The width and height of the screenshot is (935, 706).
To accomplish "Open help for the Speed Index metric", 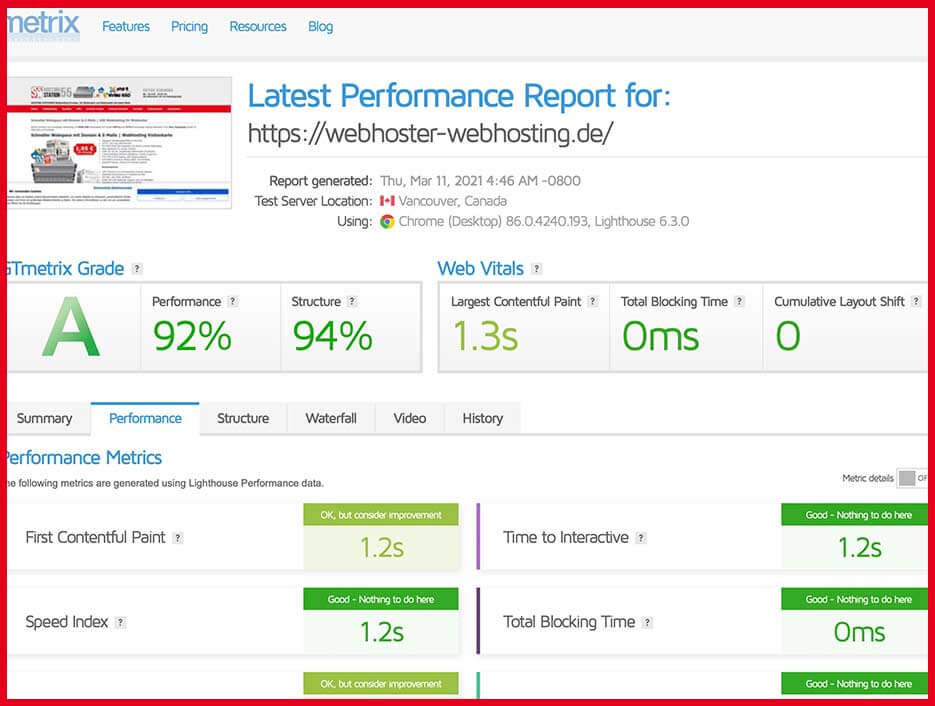I will tap(121, 622).
